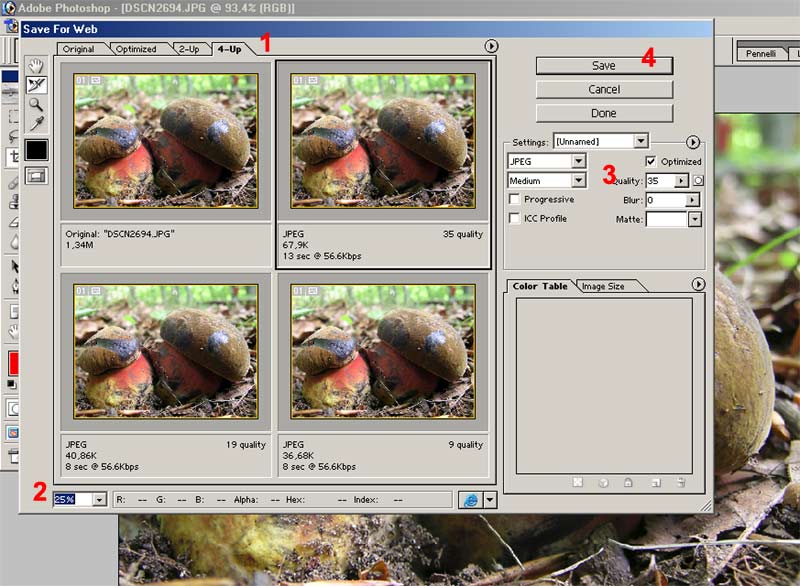Enable the ICC Profile checkbox
Image resolution: width=800 pixels, height=586 pixels.
[x=515, y=218]
